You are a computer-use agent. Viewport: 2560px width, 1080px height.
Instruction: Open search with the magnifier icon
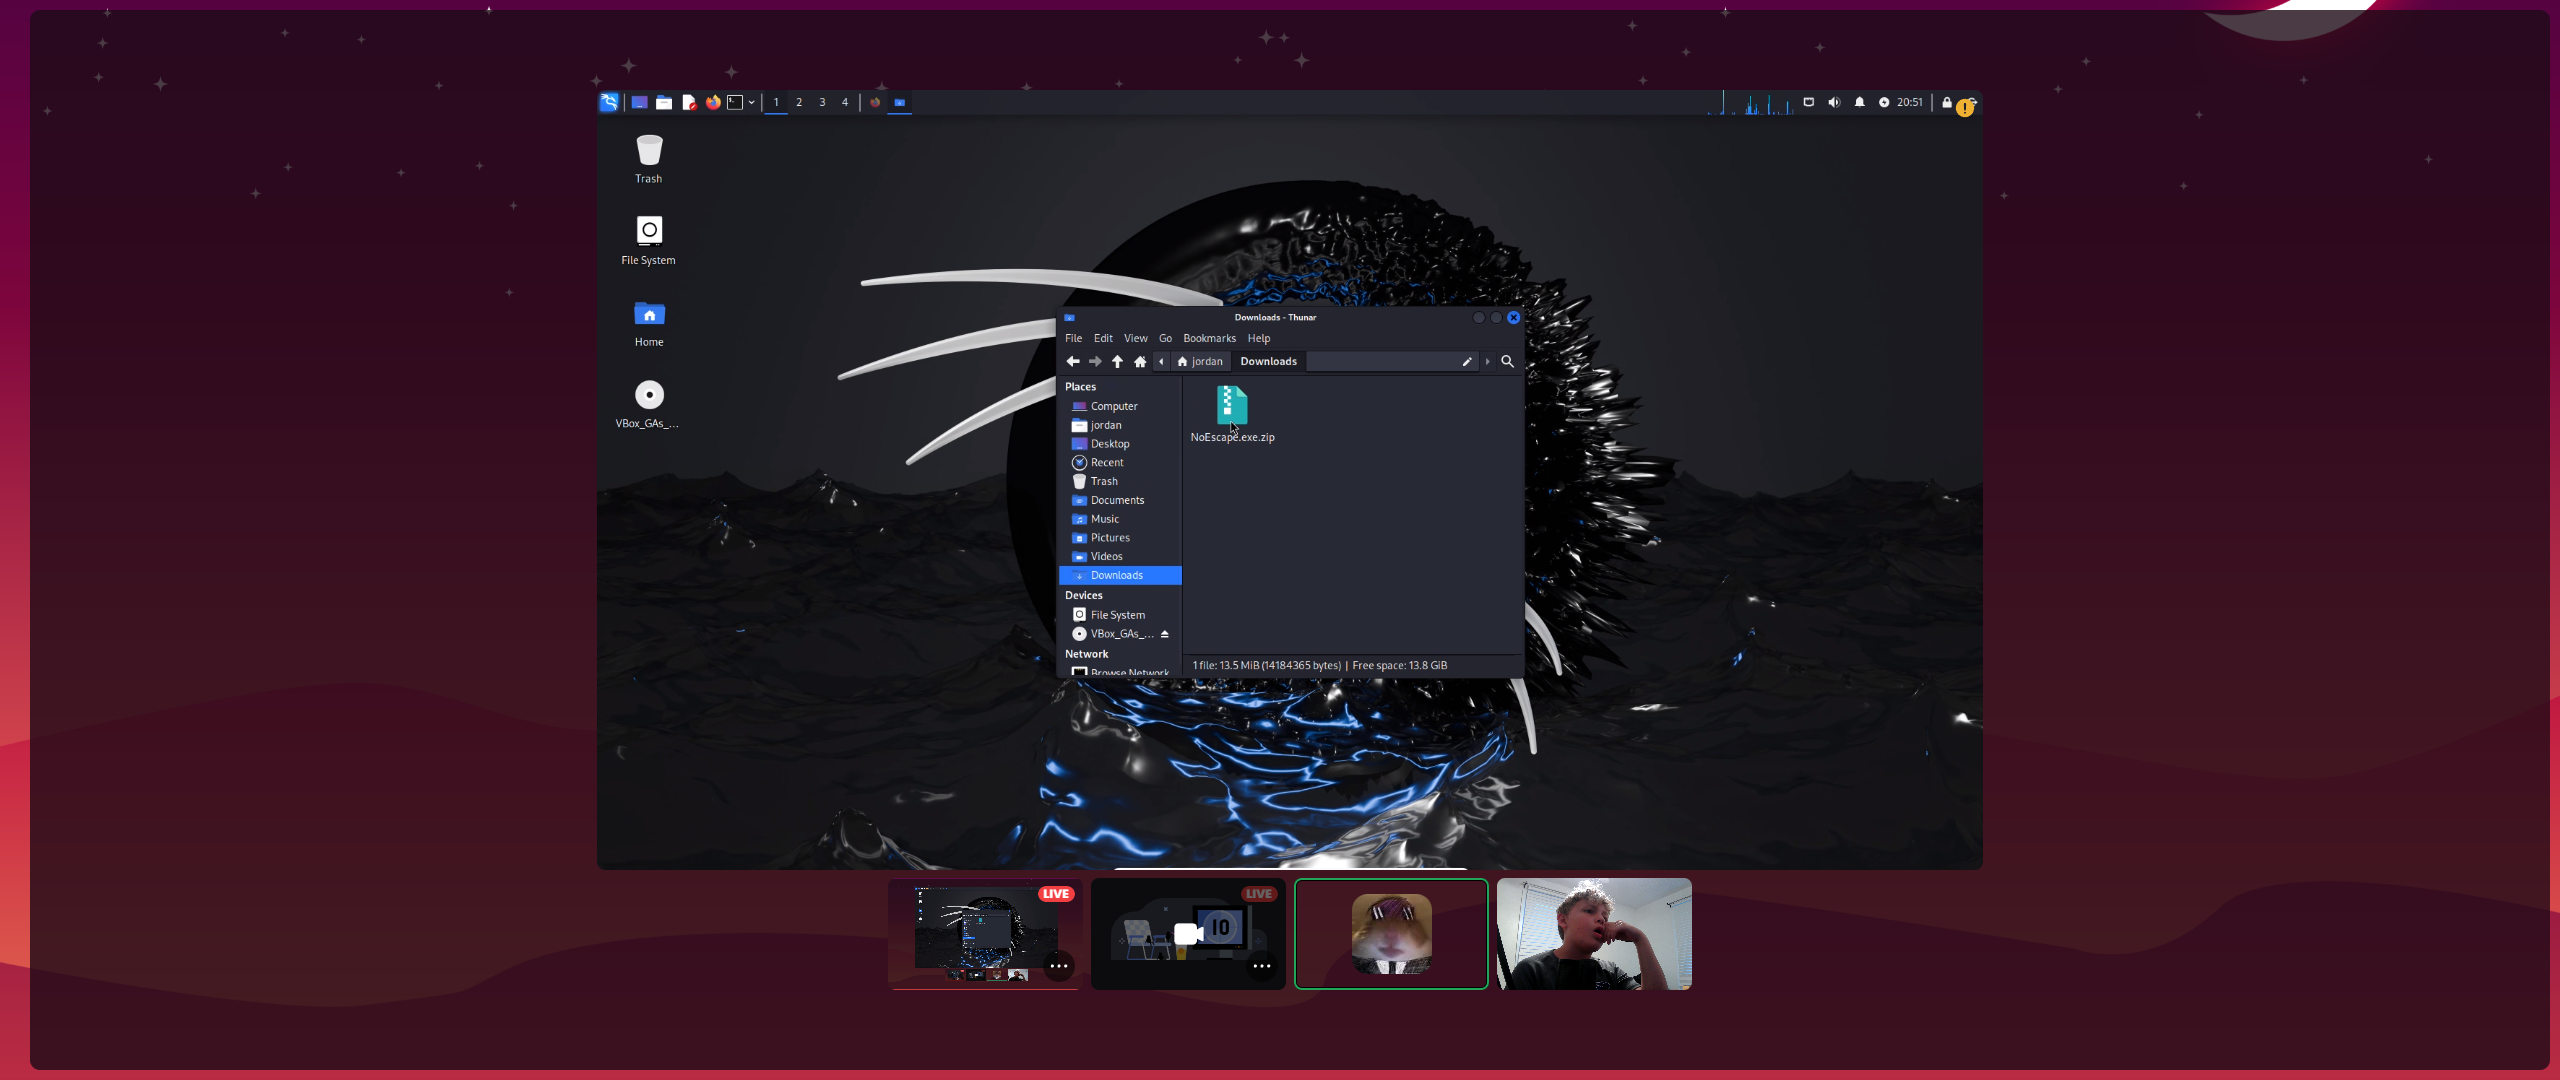pos(1507,361)
